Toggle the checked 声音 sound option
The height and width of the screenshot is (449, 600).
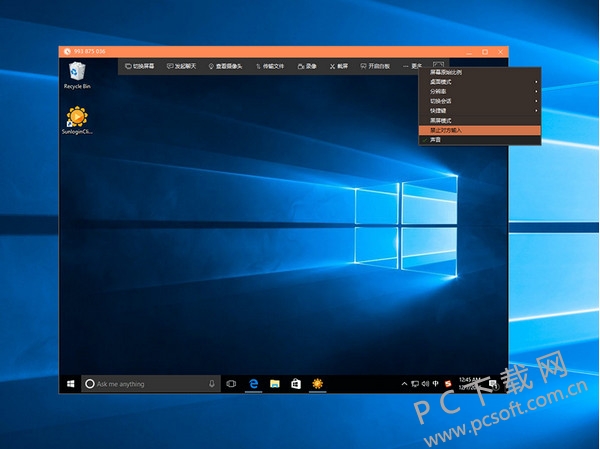tap(480, 140)
